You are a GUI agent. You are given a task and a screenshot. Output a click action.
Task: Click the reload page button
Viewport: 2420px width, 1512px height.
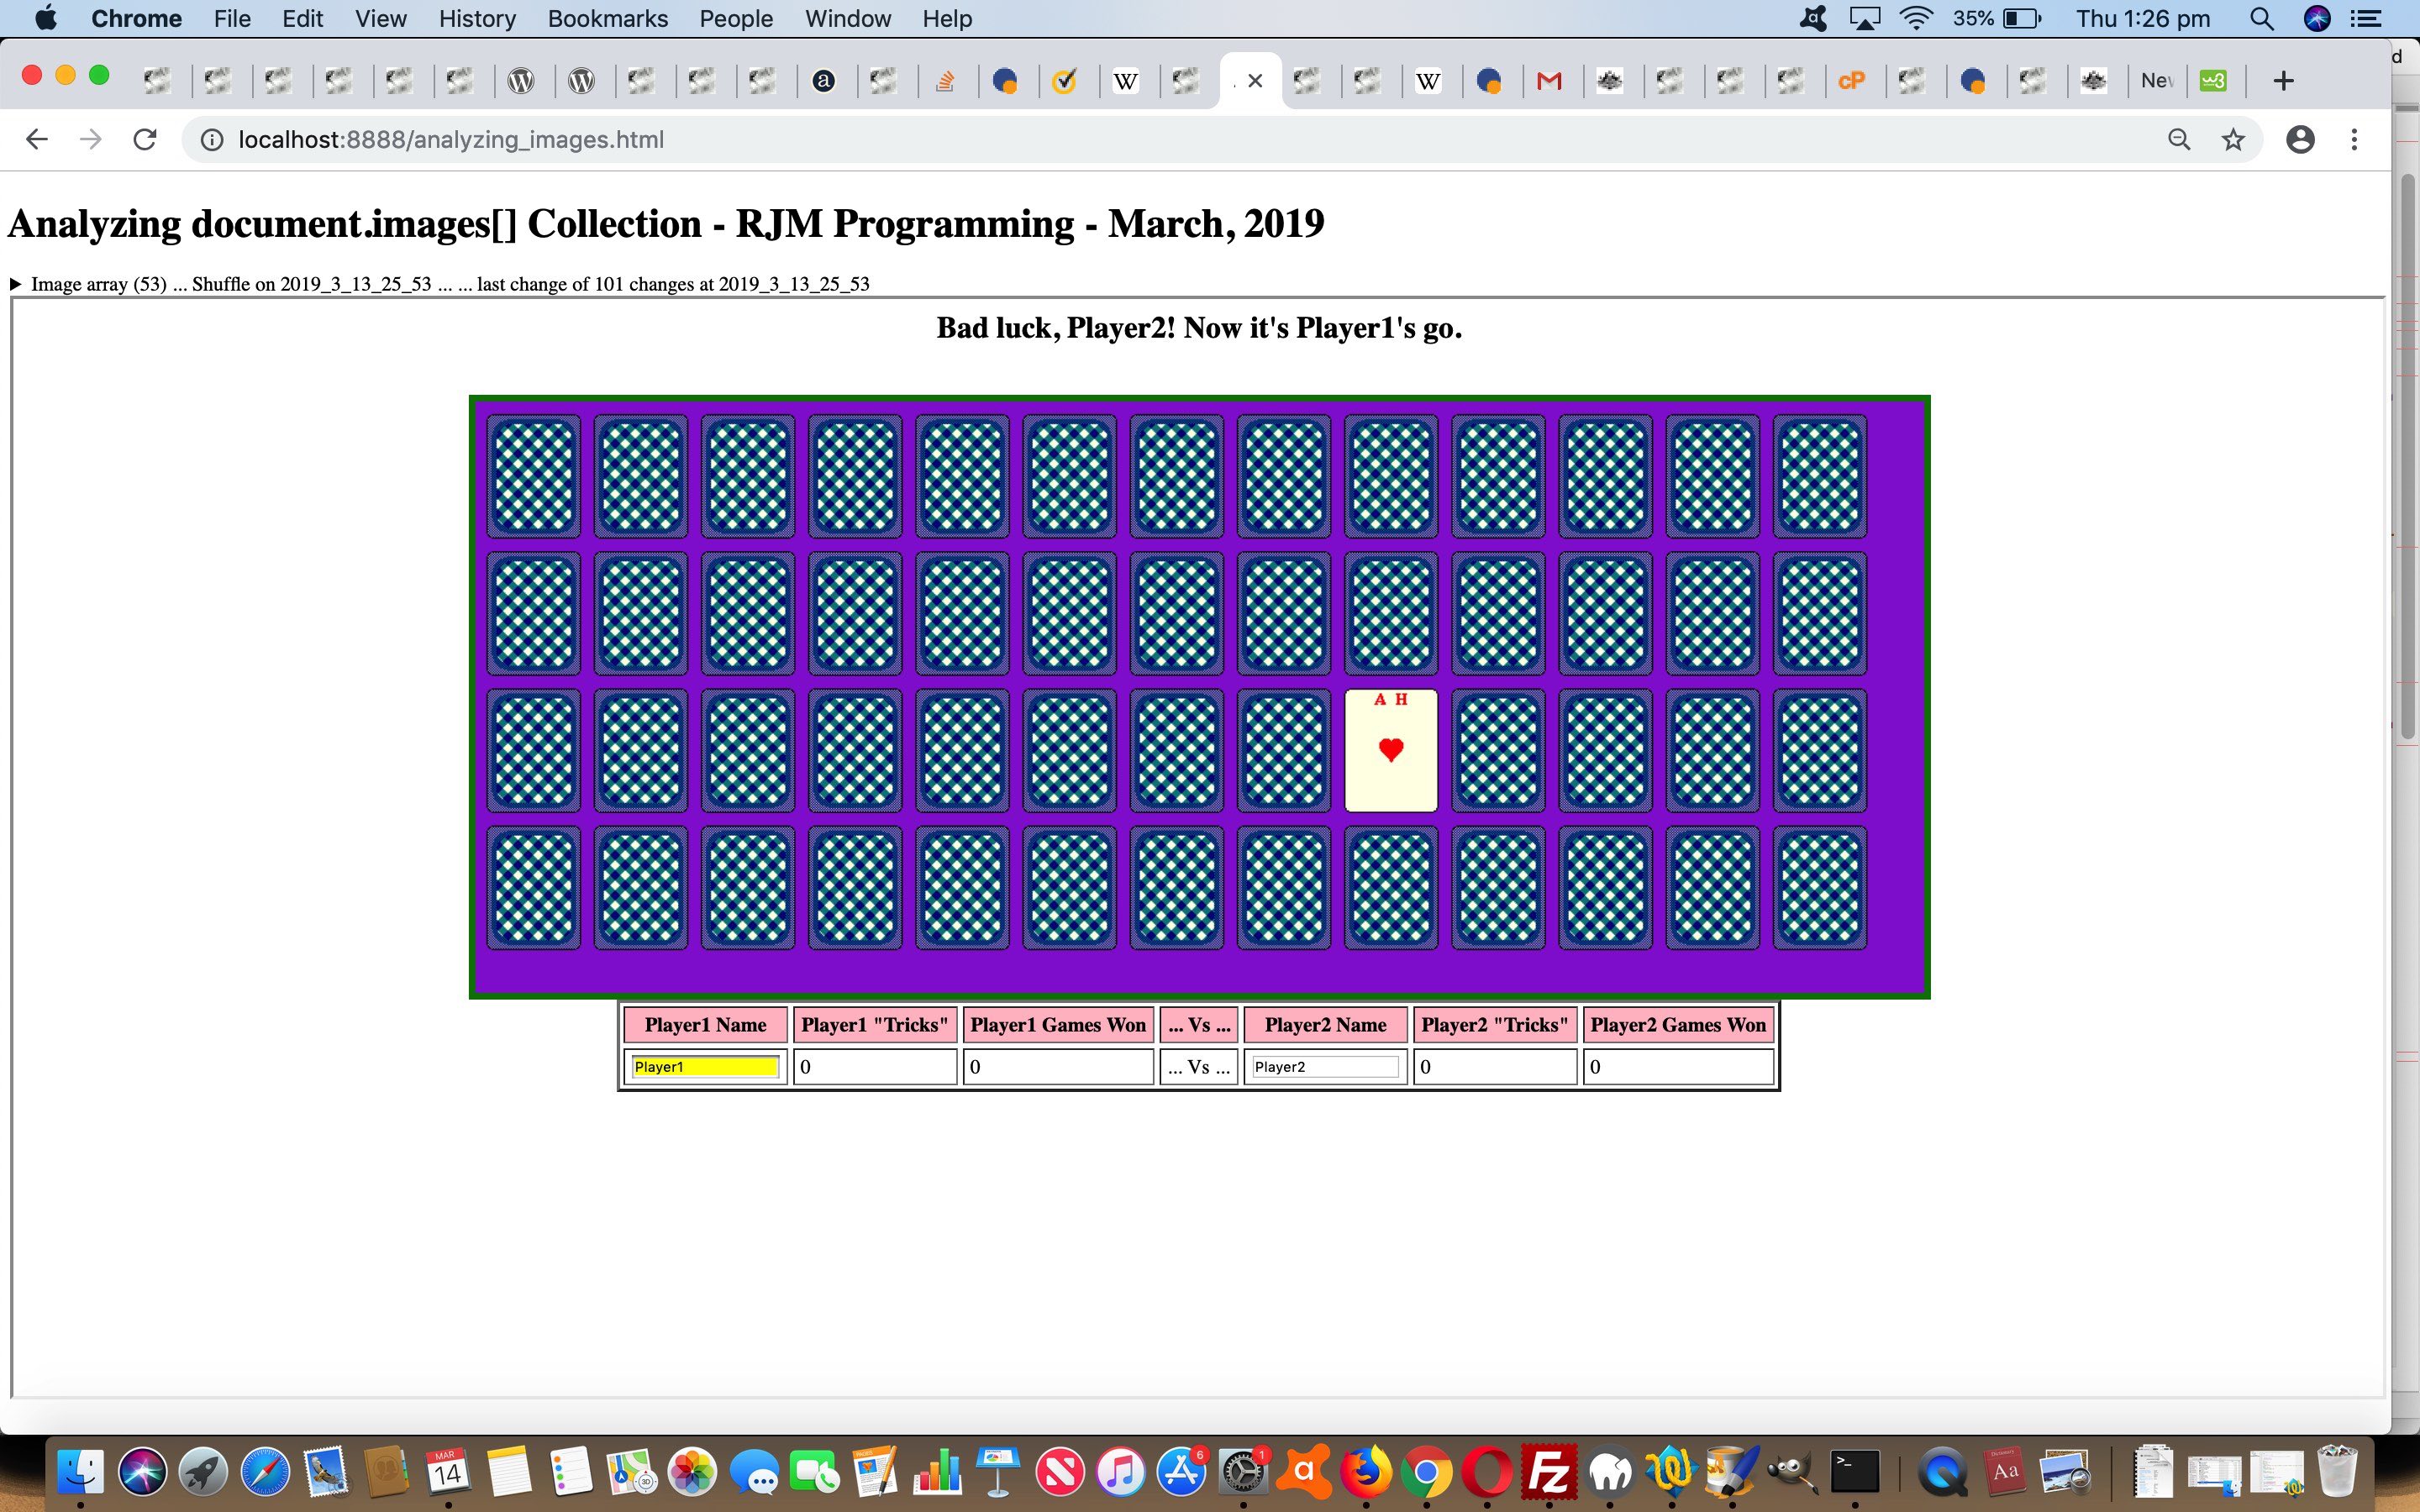(146, 139)
